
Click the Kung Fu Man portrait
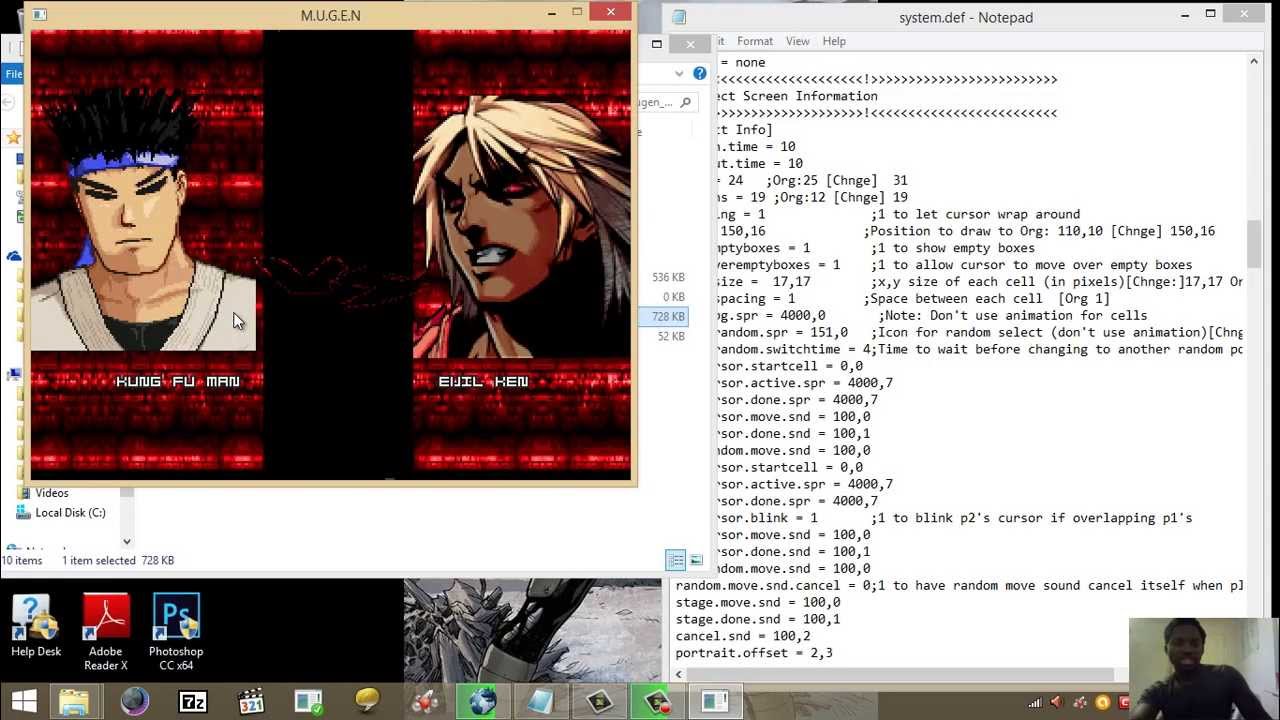(143, 220)
